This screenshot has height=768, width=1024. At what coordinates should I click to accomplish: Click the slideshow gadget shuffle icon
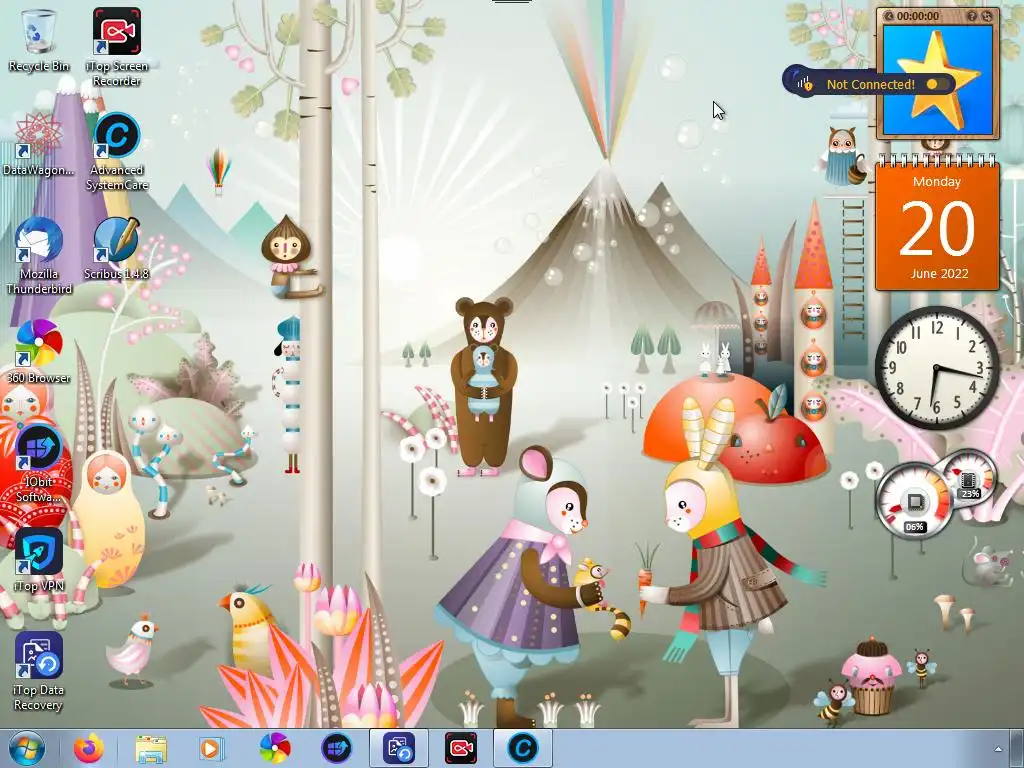tap(986, 16)
